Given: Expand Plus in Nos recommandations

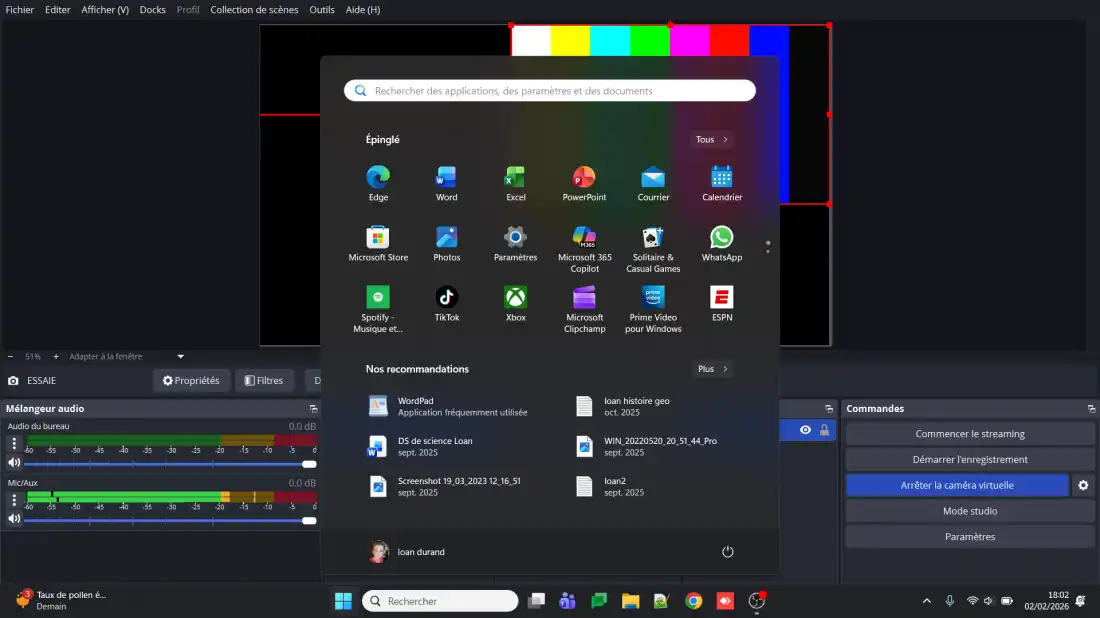Looking at the screenshot, I should coord(713,369).
